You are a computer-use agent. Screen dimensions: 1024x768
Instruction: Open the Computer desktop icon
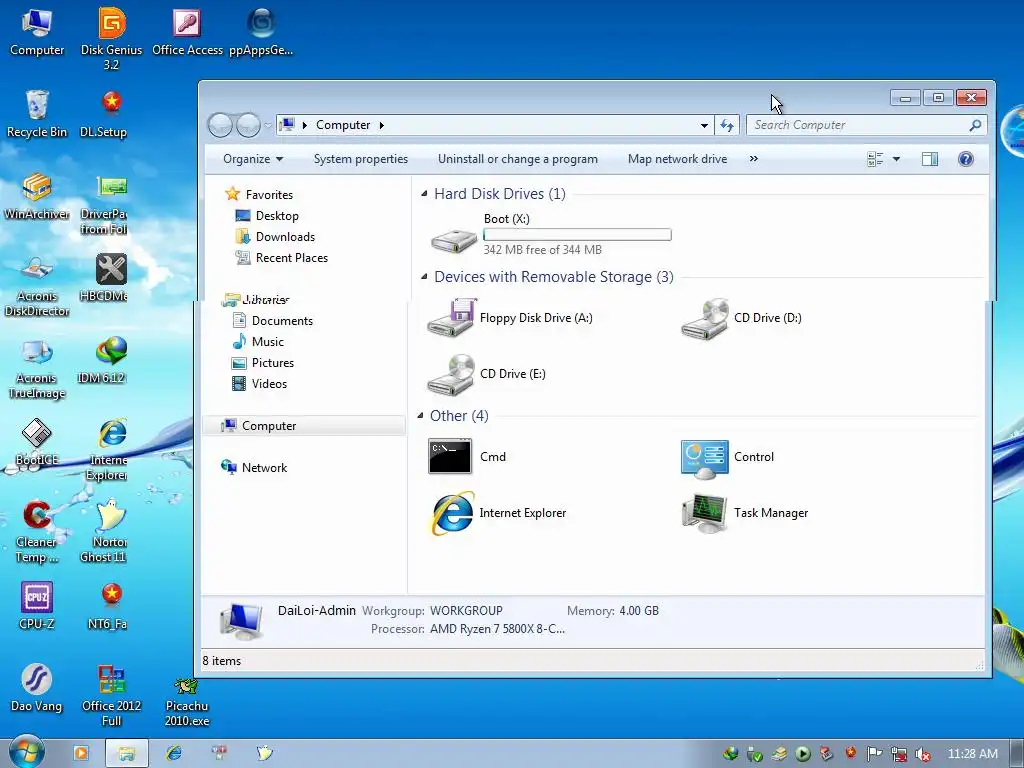(x=37, y=33)
